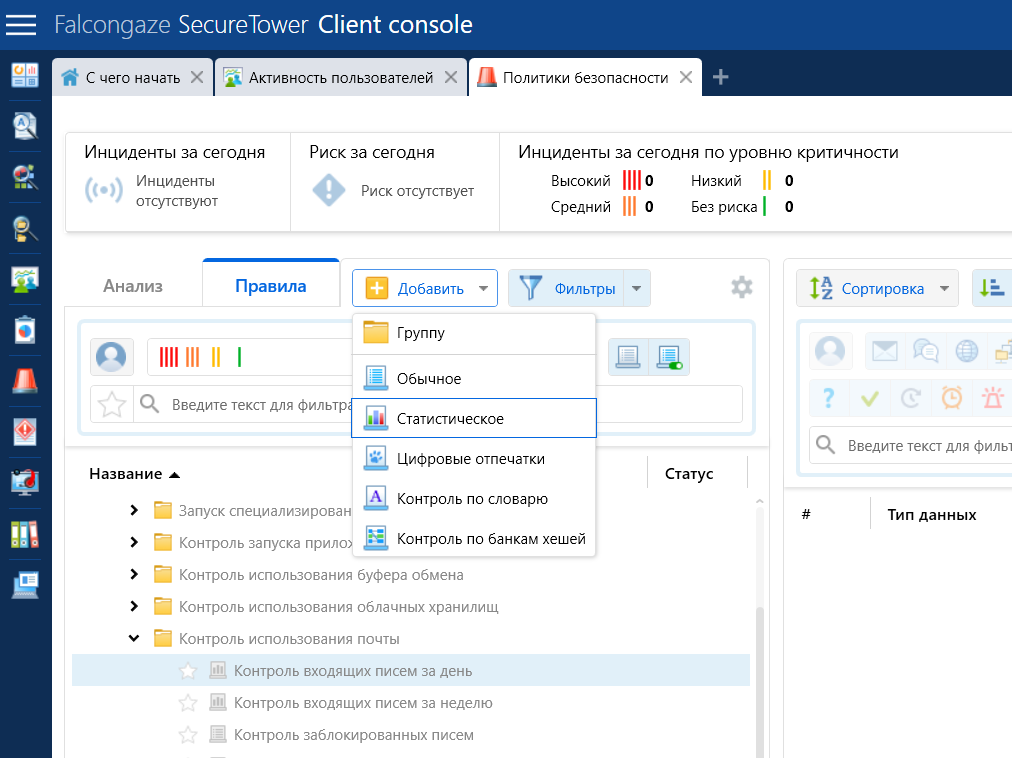The image size is (1012, 758).
Task: Toggle the no-risk green bar filter
Action: pos(239,356)
